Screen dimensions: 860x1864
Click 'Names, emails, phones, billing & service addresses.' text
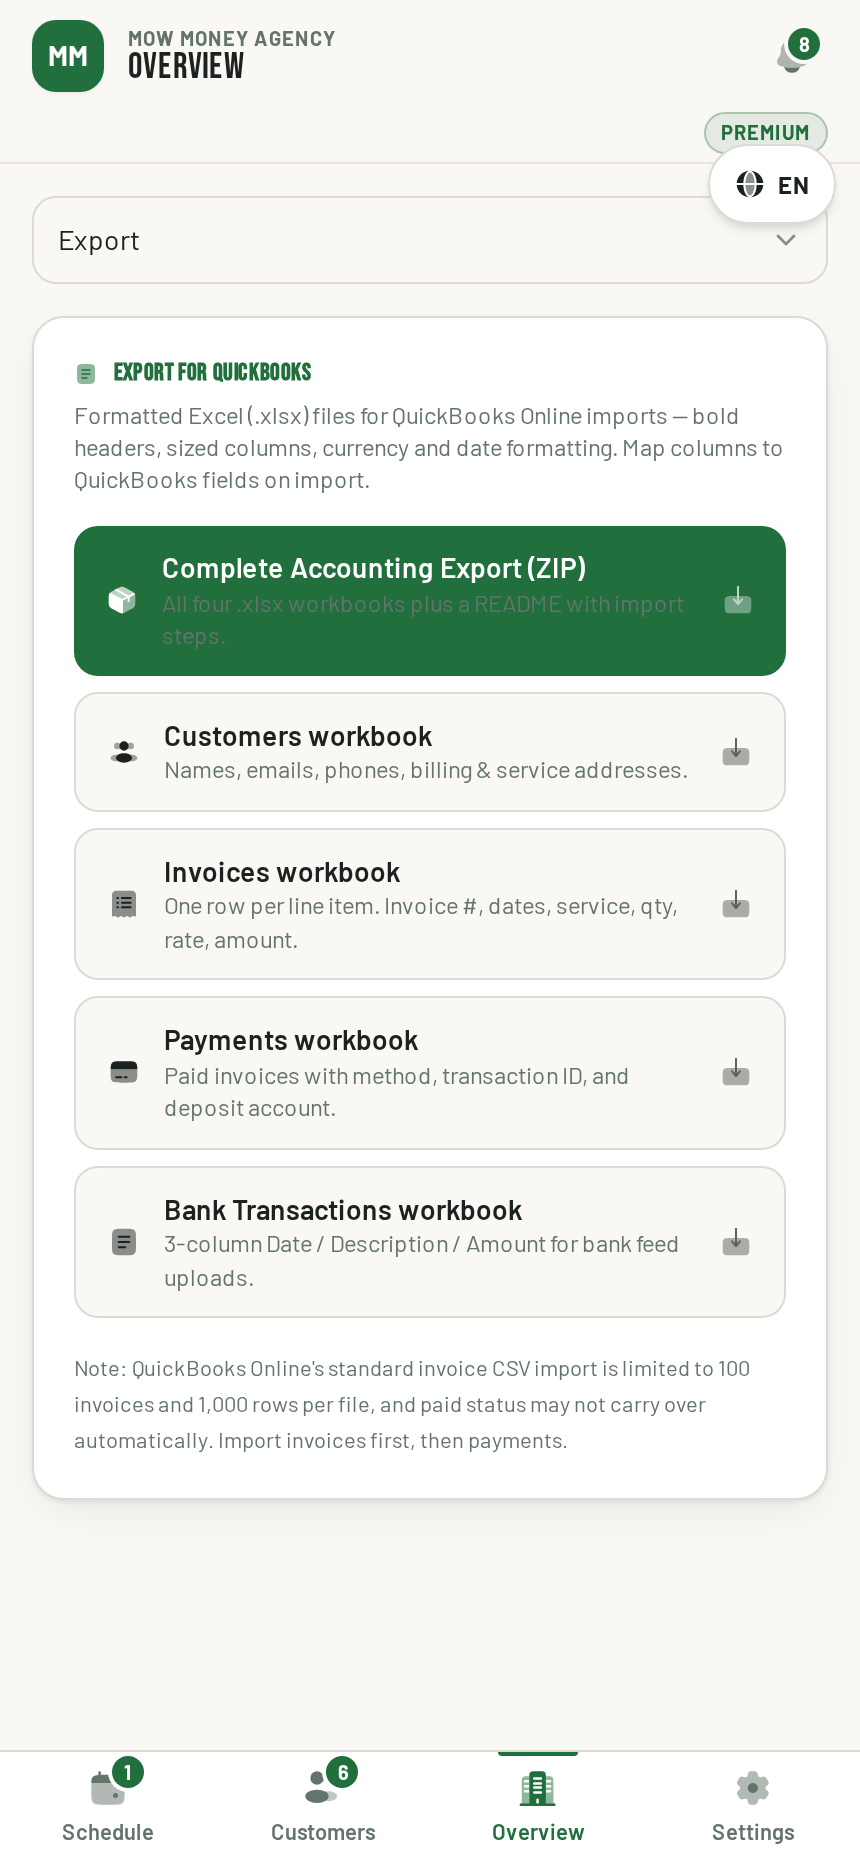(426, 770)
